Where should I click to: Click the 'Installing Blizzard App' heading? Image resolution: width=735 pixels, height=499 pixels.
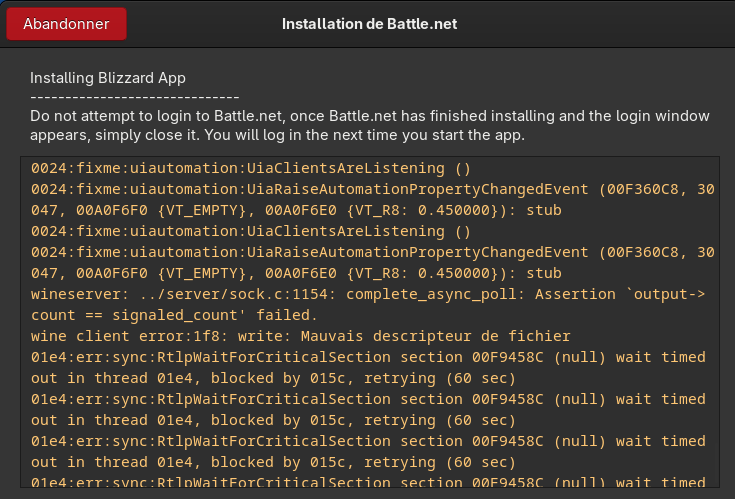tap(108, 78)
